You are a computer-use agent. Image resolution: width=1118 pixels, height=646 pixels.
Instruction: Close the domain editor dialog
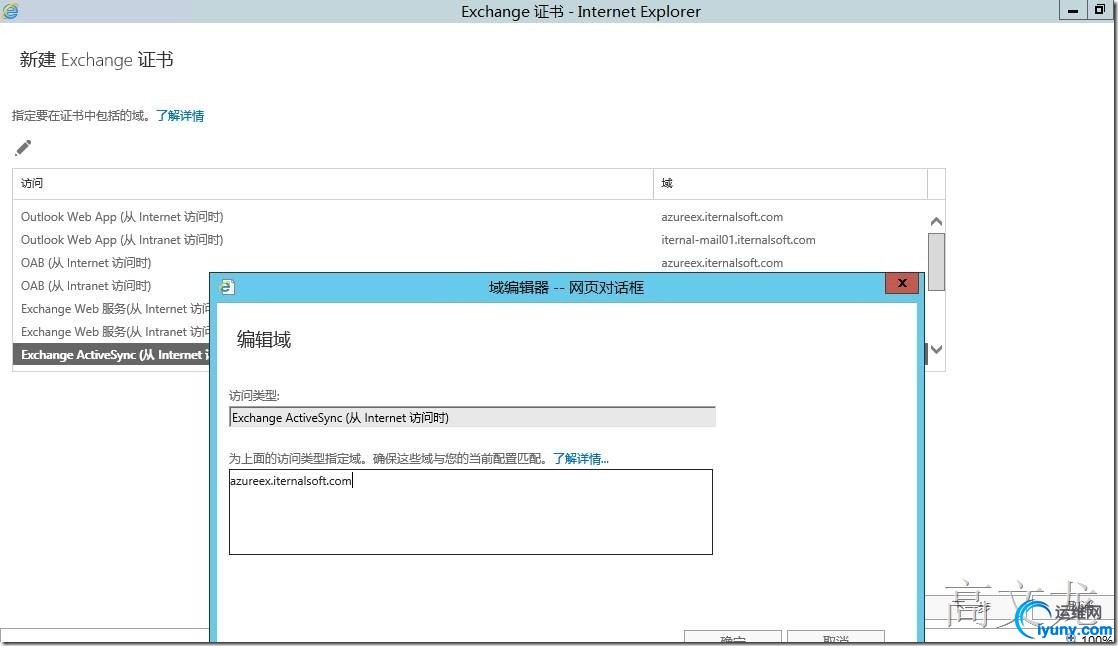click(901, 283)
